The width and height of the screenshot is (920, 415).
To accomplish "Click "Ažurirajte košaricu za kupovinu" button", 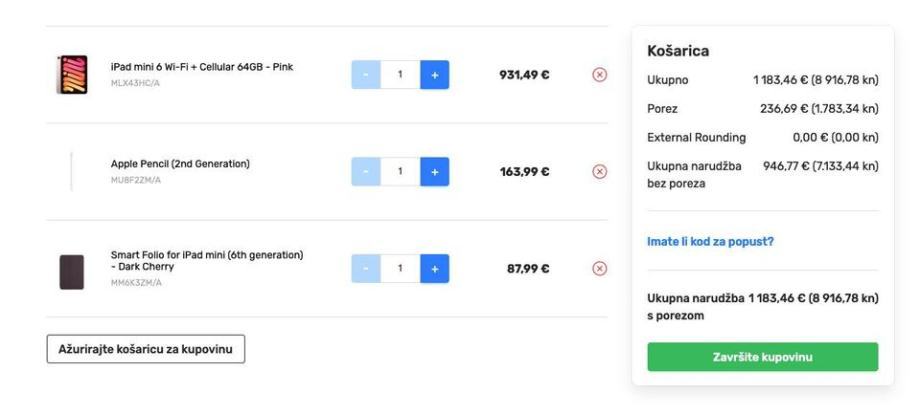I will 146,349.
